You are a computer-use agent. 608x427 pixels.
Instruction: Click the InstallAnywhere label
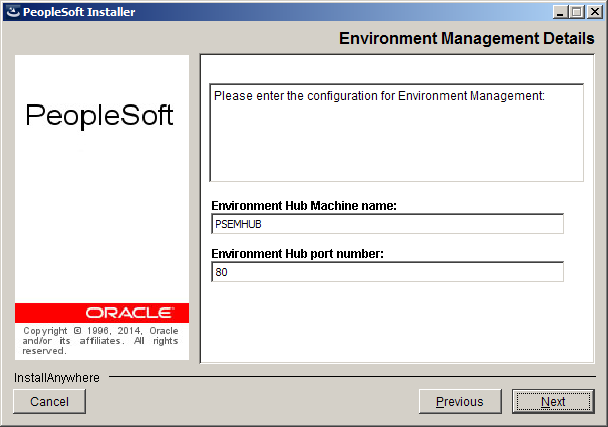click(57, 377)
